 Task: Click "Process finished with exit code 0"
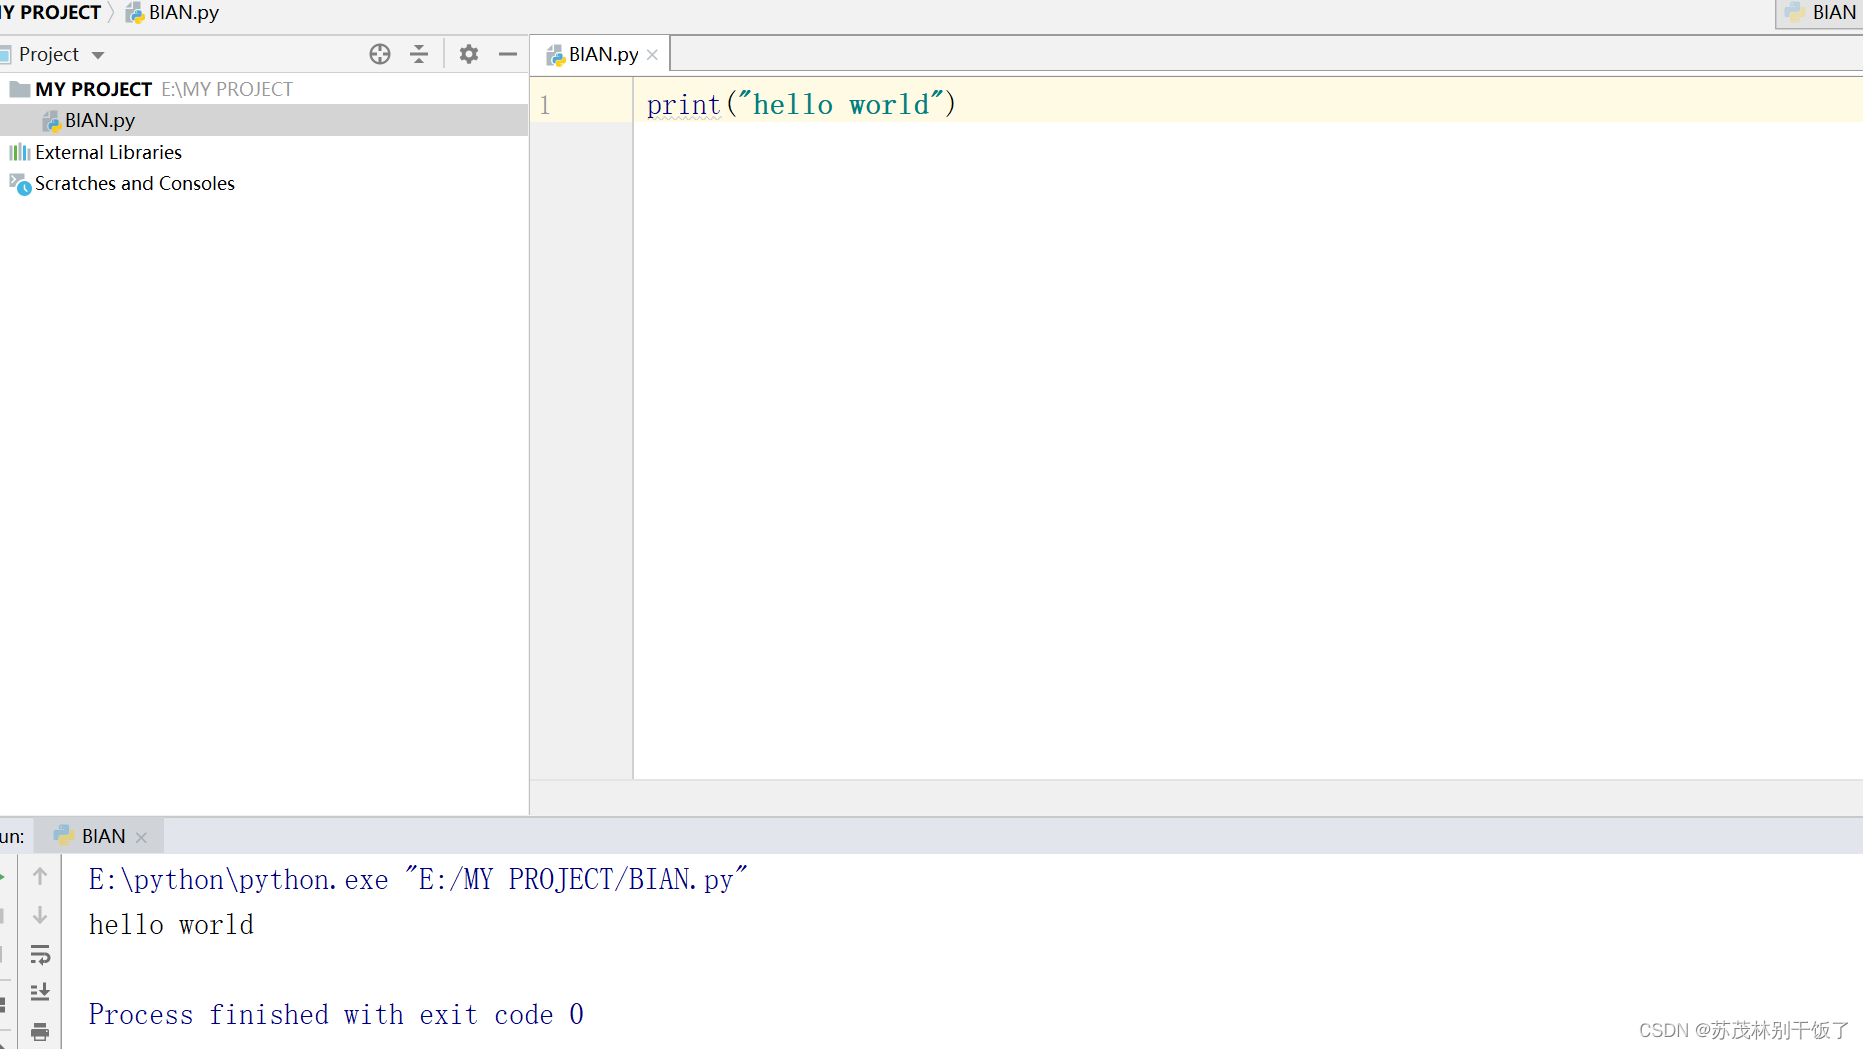coord(336,1015)
